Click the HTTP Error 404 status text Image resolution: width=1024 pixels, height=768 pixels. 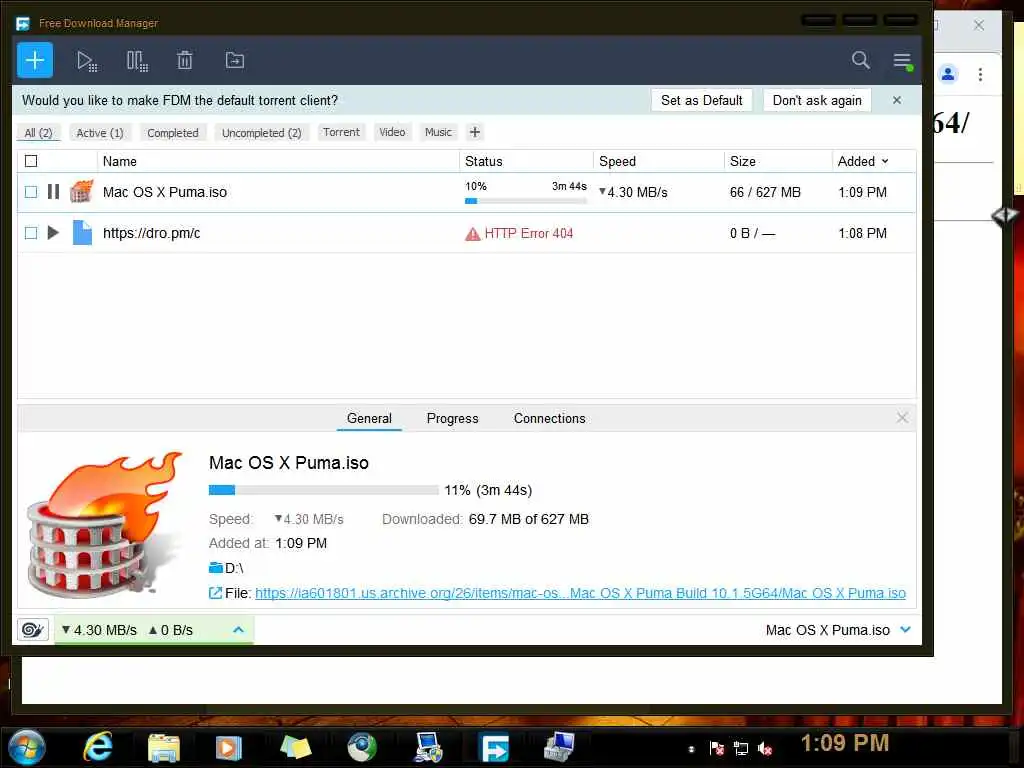pyautogui.click(x=528, y=233)
